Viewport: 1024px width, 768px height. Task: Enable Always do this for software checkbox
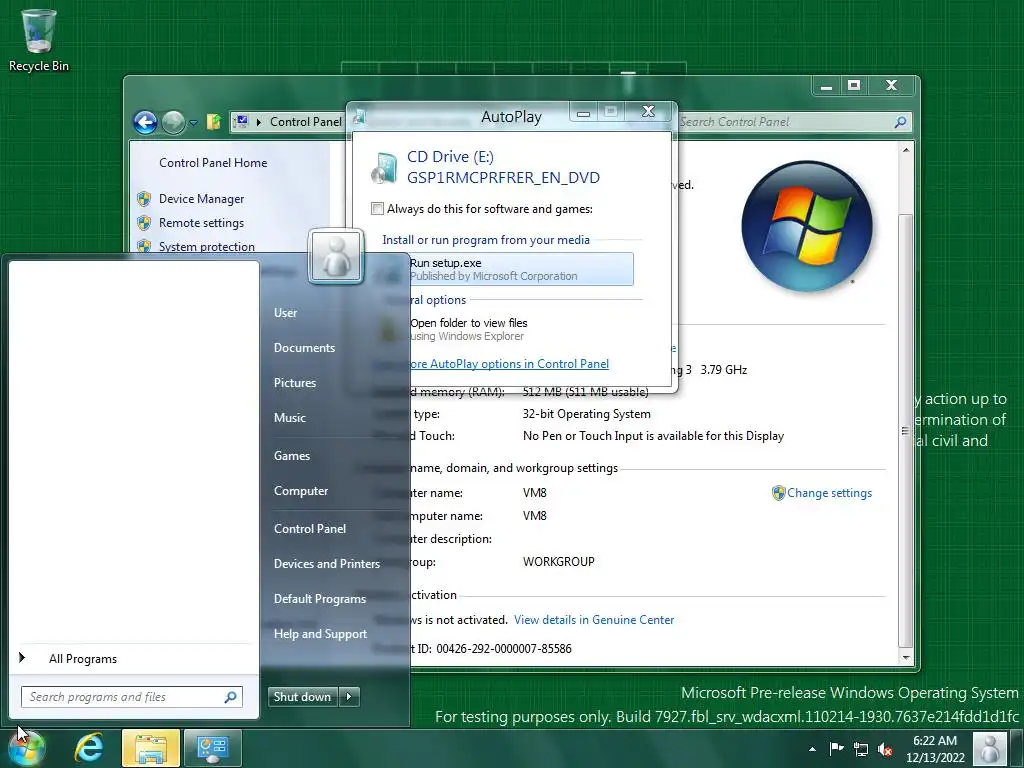pyautogui.click(x=377, y=209)
